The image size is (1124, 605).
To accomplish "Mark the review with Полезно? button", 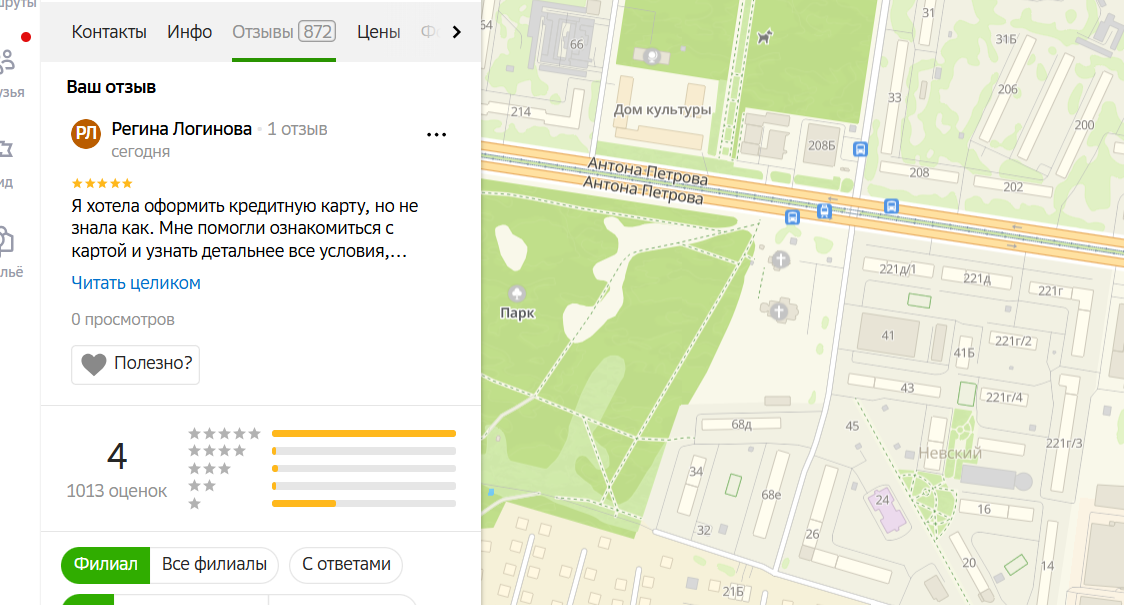I will click(135, 365).
